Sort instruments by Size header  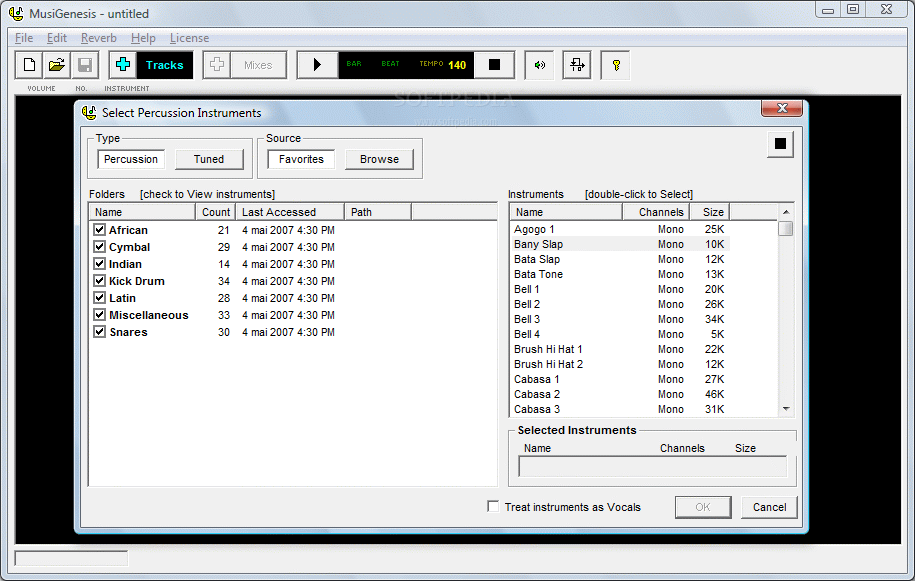tap(710, 212)
